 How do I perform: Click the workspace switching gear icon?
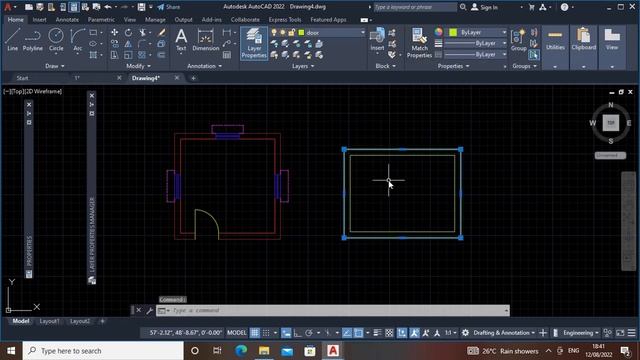click(x=465, y=333)
